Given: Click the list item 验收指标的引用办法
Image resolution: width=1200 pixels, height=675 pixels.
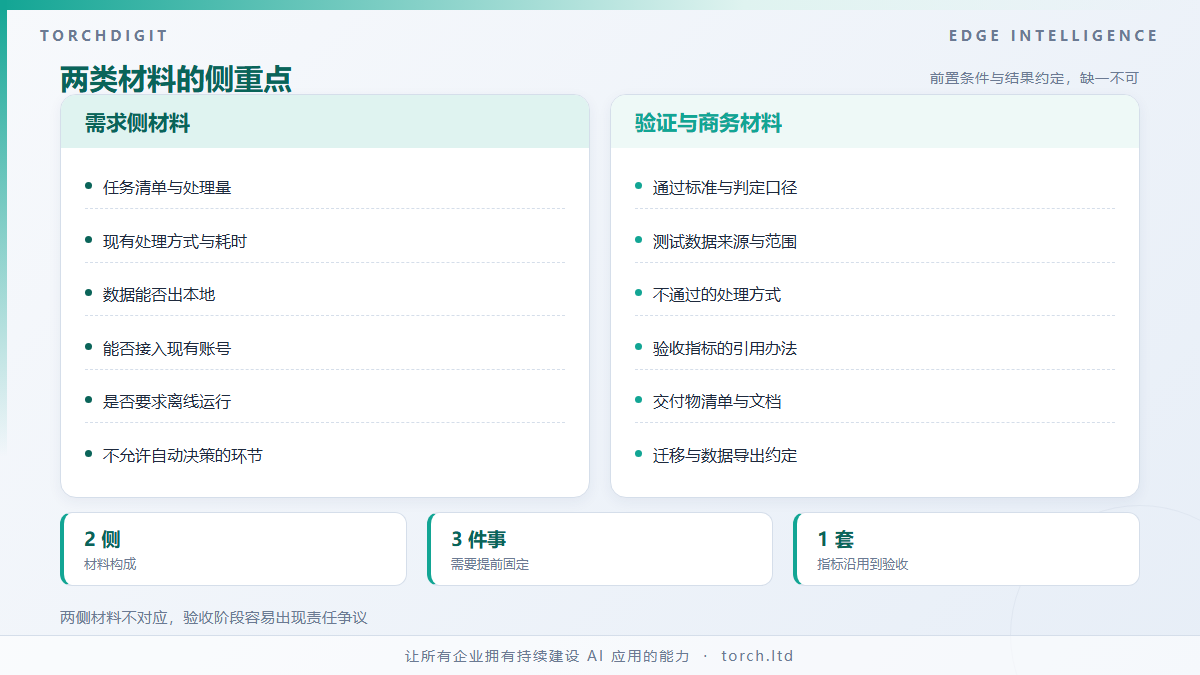Looking at the screenshot, I should (725, 348).
